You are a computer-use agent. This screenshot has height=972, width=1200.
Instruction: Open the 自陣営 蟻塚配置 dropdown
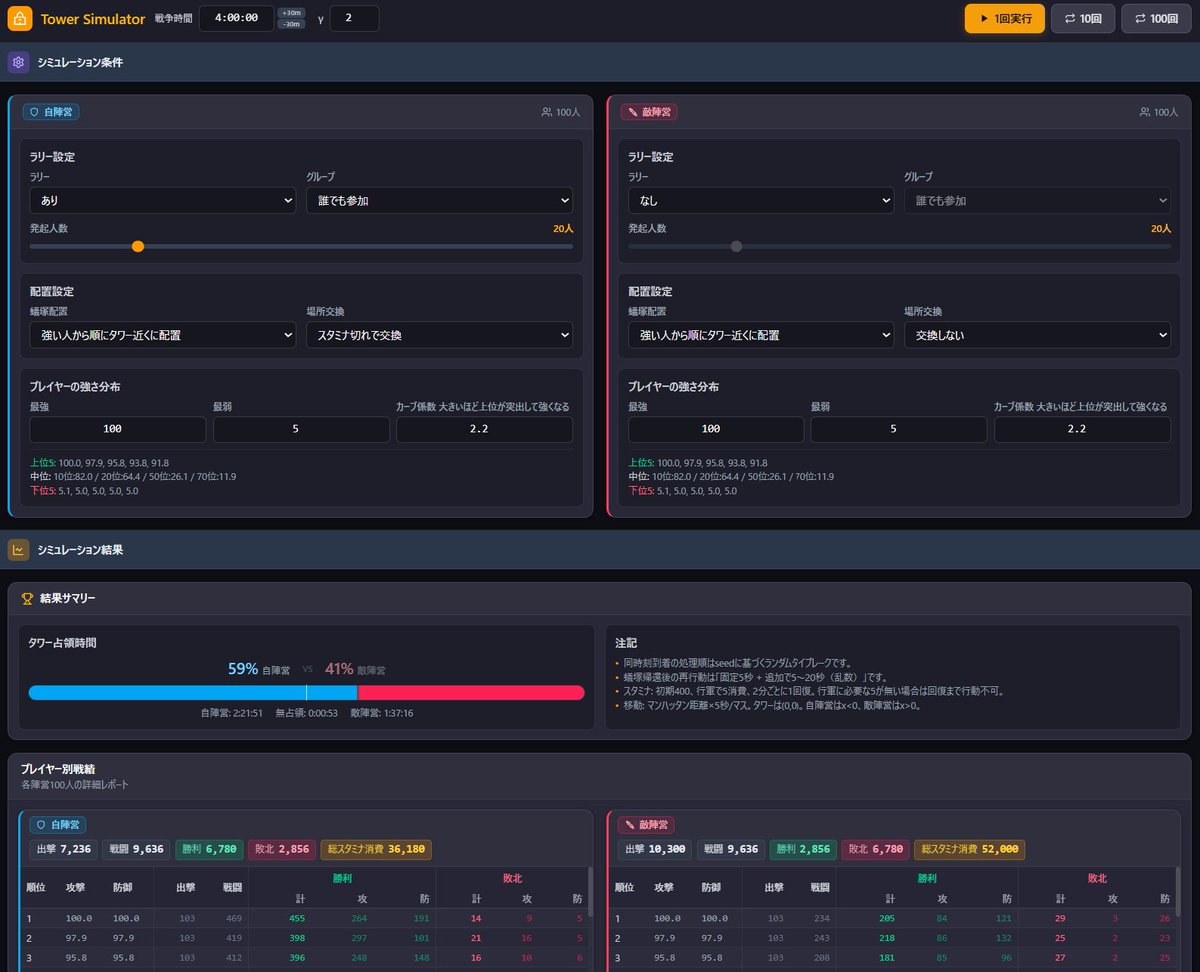click(x=162, y=335)
